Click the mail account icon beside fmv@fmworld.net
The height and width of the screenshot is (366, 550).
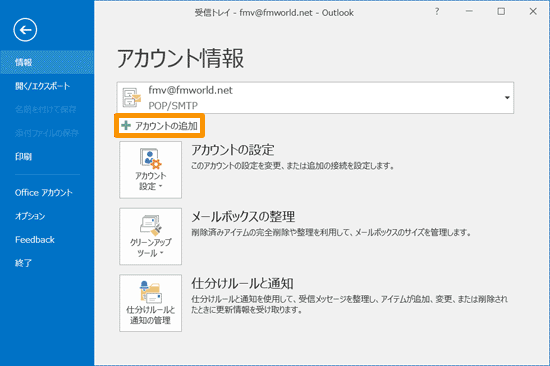(x=131, y=98)
